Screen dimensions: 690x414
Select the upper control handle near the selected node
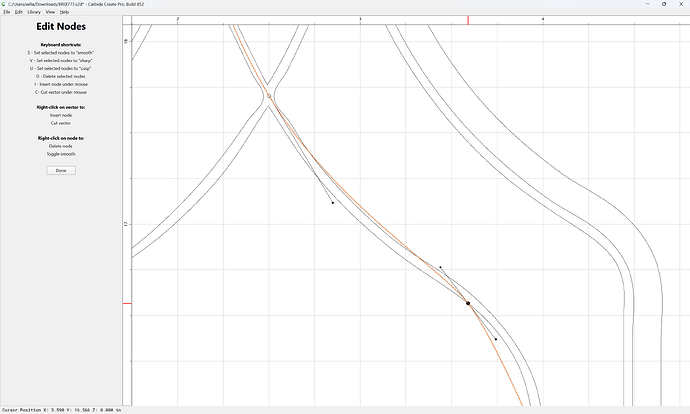point(440,267)
